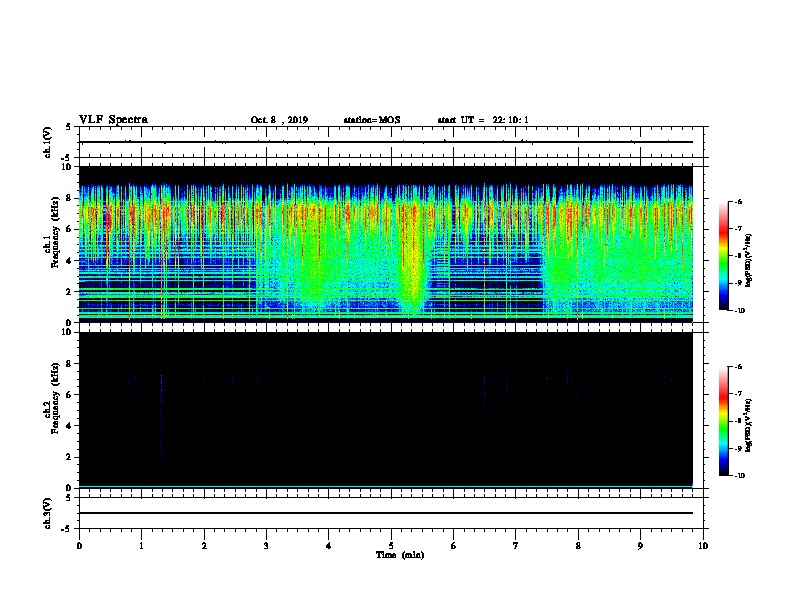Click the "6" frequency tick of ch.2 spectrogram
This screenshot has width=792, height=612.
tap(69, 395)
